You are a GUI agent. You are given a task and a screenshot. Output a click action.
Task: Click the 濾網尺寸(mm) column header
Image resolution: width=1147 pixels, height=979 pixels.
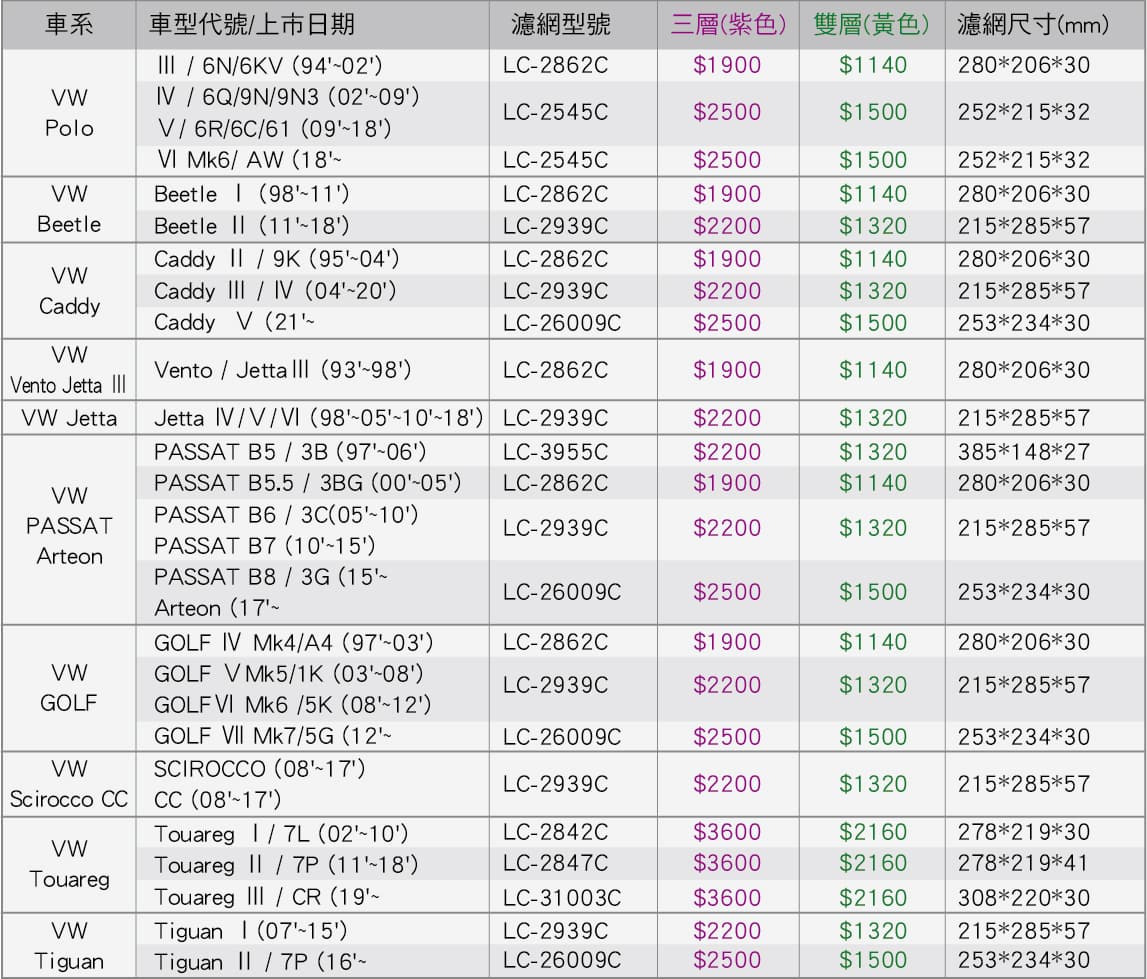tap(1033, 24)
